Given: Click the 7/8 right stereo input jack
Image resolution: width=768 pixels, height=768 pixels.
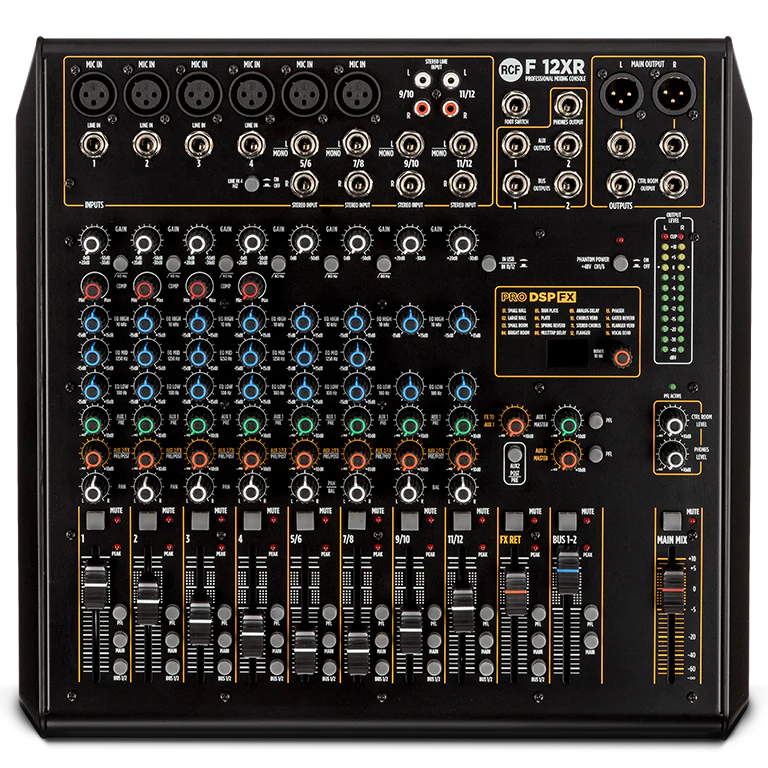Looking at the screenshot, I should click(x=358, y=185).
